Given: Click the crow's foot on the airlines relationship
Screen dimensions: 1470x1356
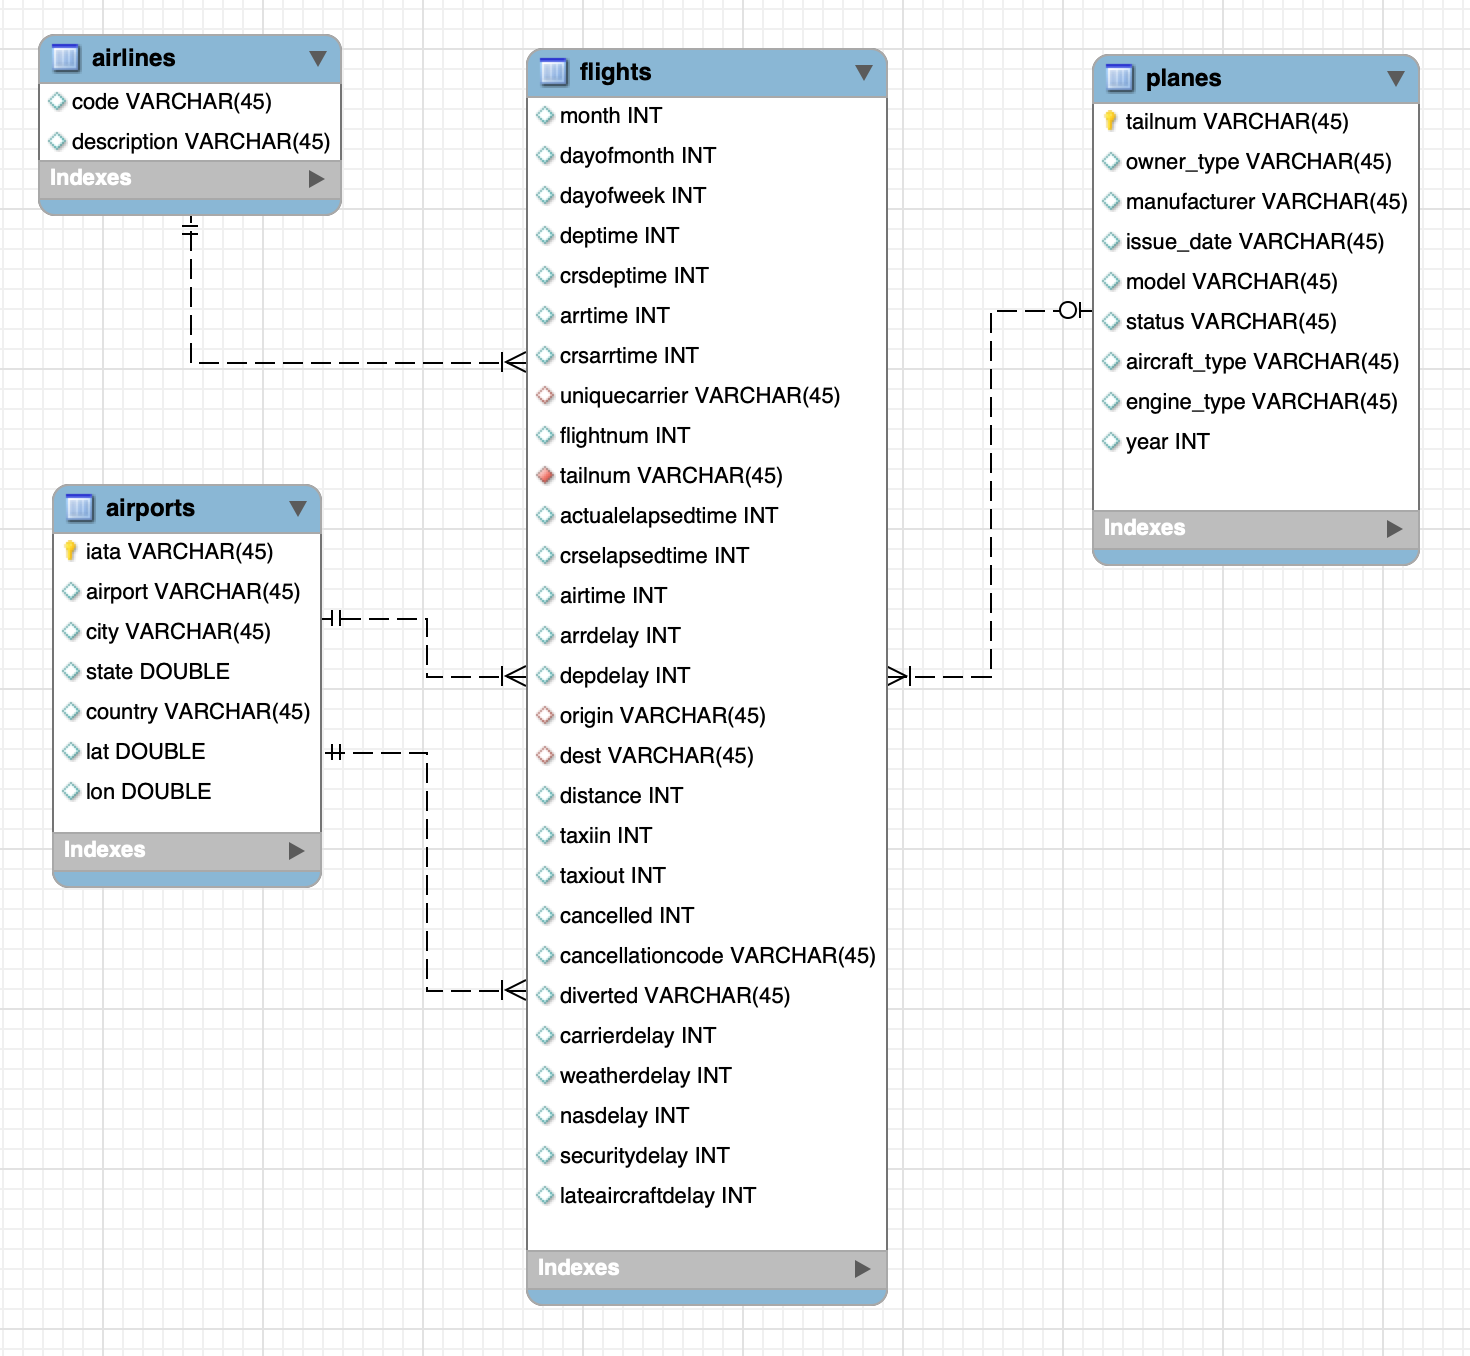Looking at the screenshot, I should coord(515,362).
